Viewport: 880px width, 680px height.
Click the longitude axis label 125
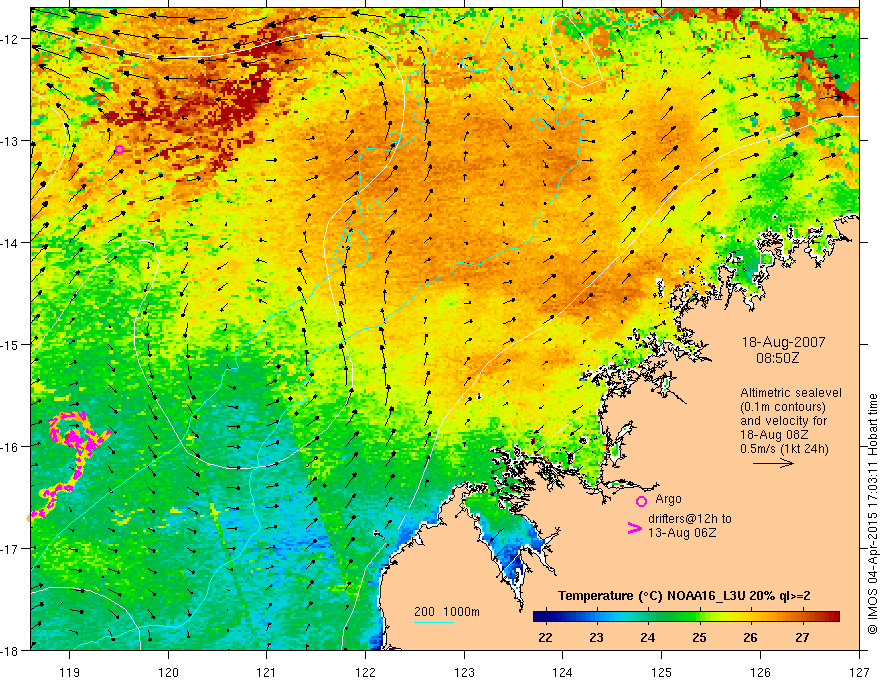point(662,672)
